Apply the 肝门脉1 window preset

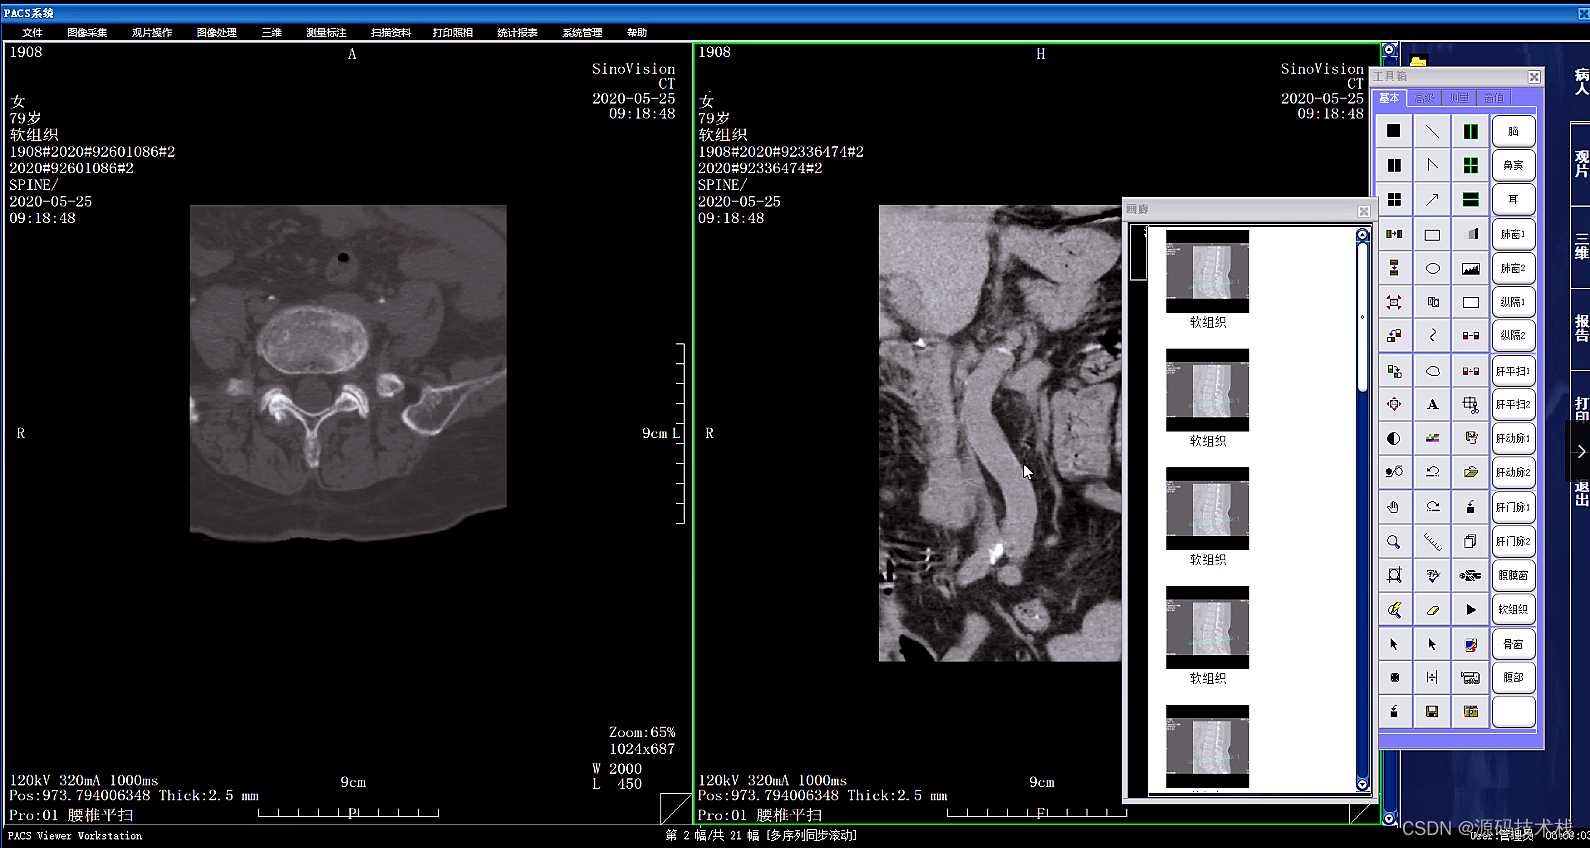coord(1513,507)
